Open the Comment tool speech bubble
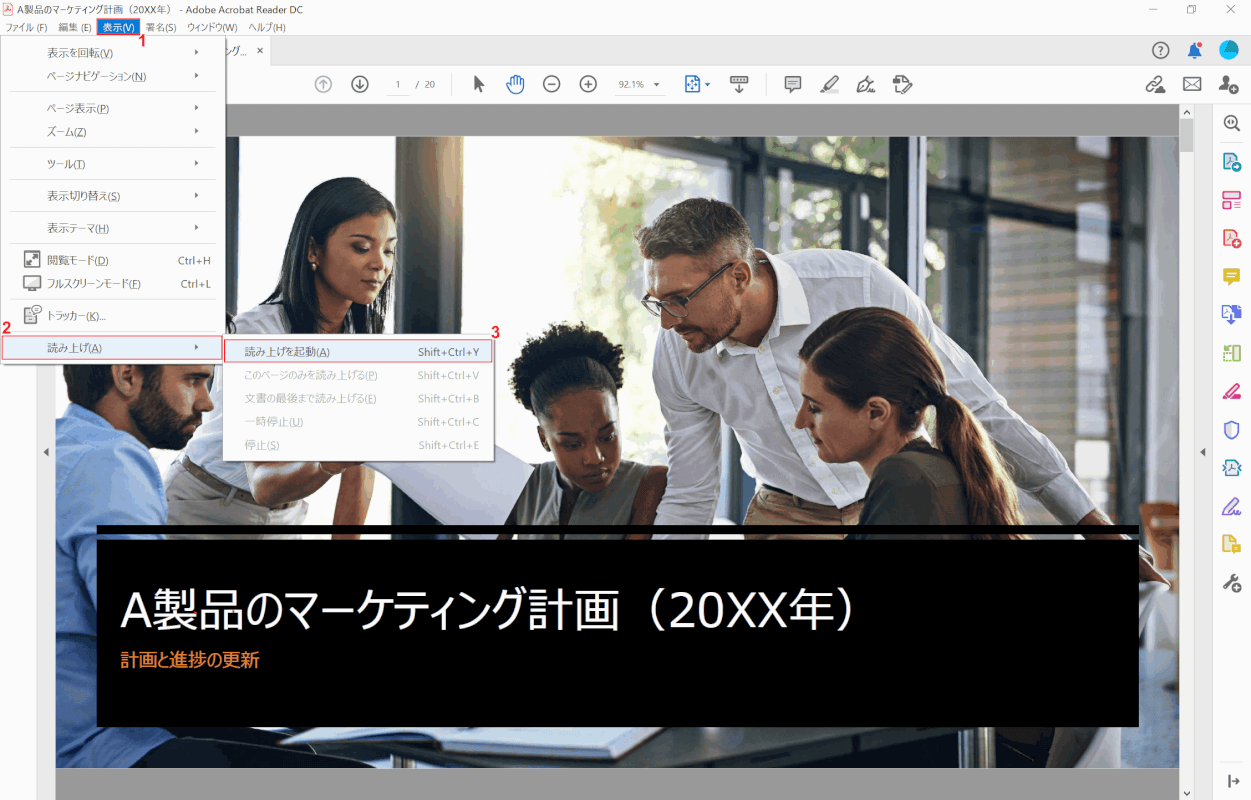The height and width of the screenshot is (800, 1251). click(x=792, y=84)
